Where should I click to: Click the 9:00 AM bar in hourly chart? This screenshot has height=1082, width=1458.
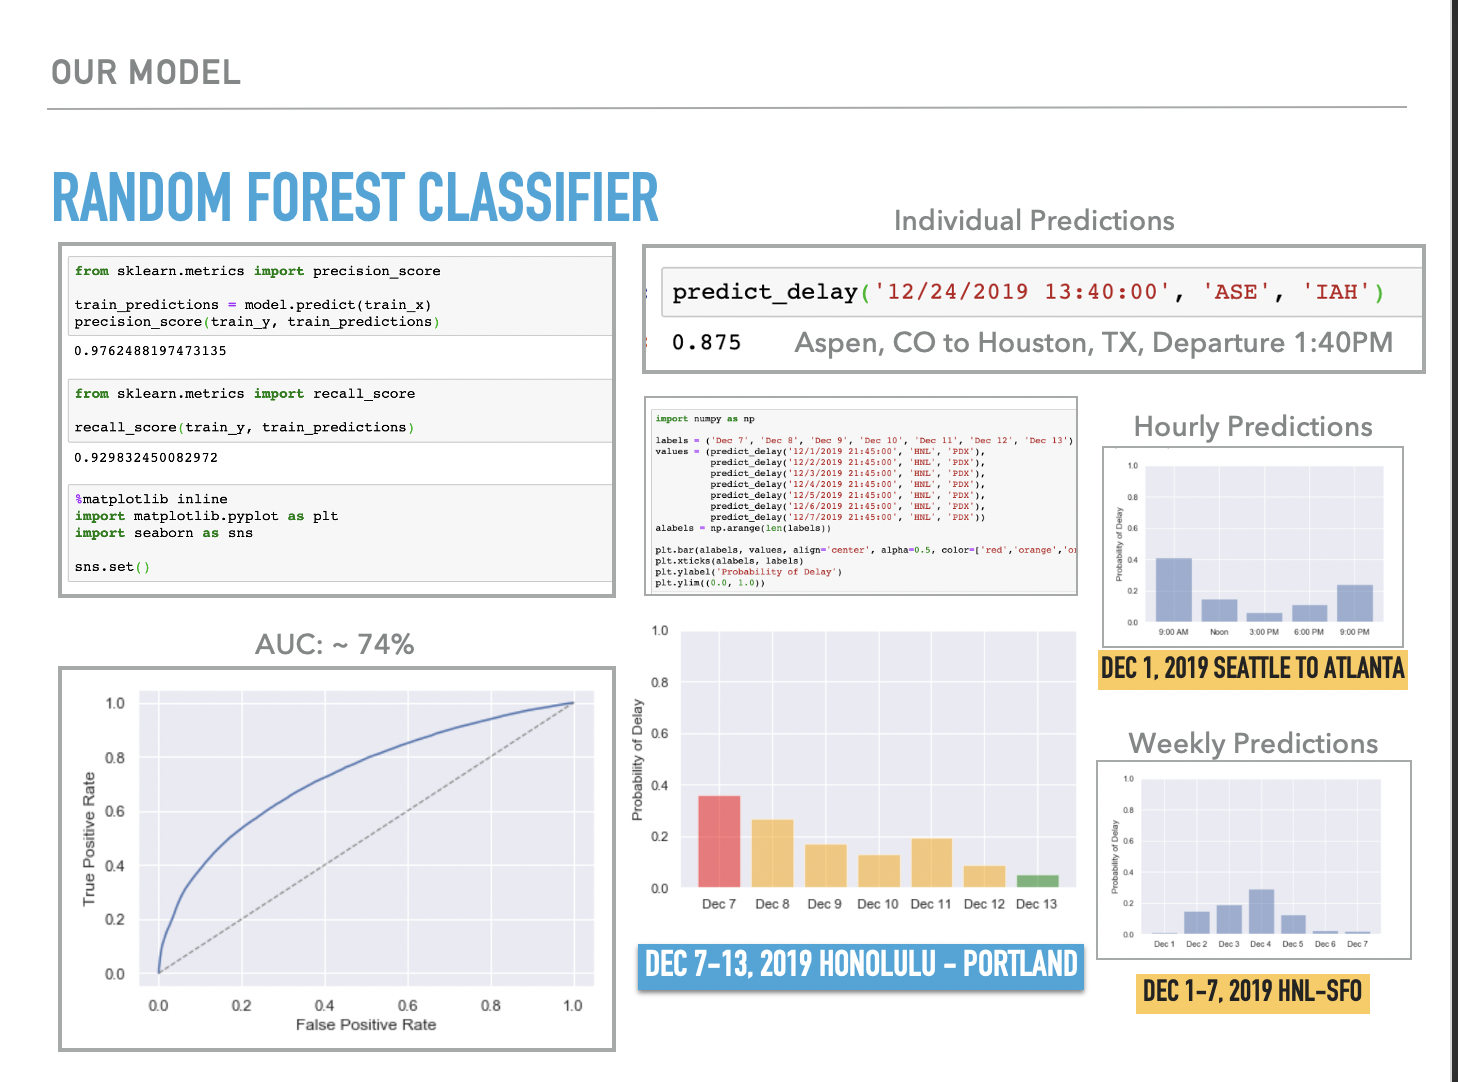(1173, 590)
